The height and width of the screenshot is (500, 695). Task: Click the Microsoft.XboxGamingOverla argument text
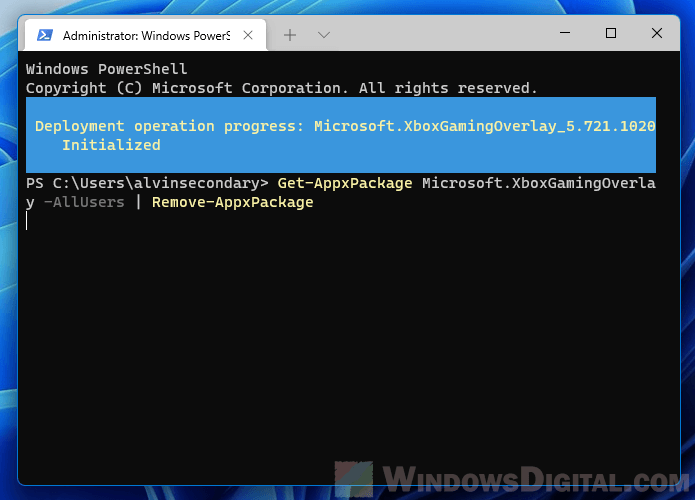coord(539,184)
